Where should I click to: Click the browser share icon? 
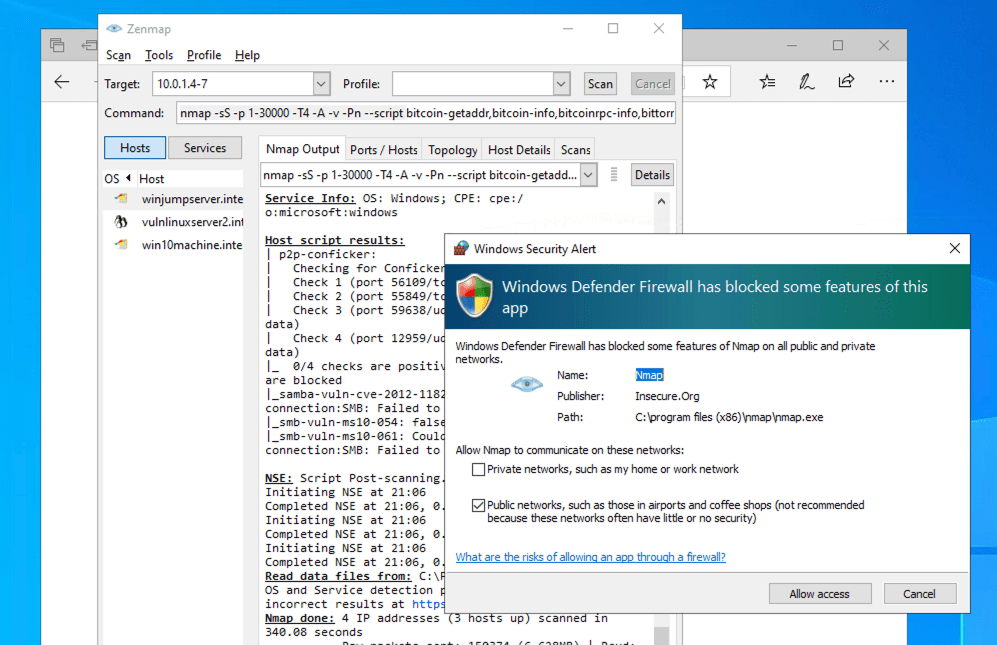pyautogui.click(x=846, y=82)
